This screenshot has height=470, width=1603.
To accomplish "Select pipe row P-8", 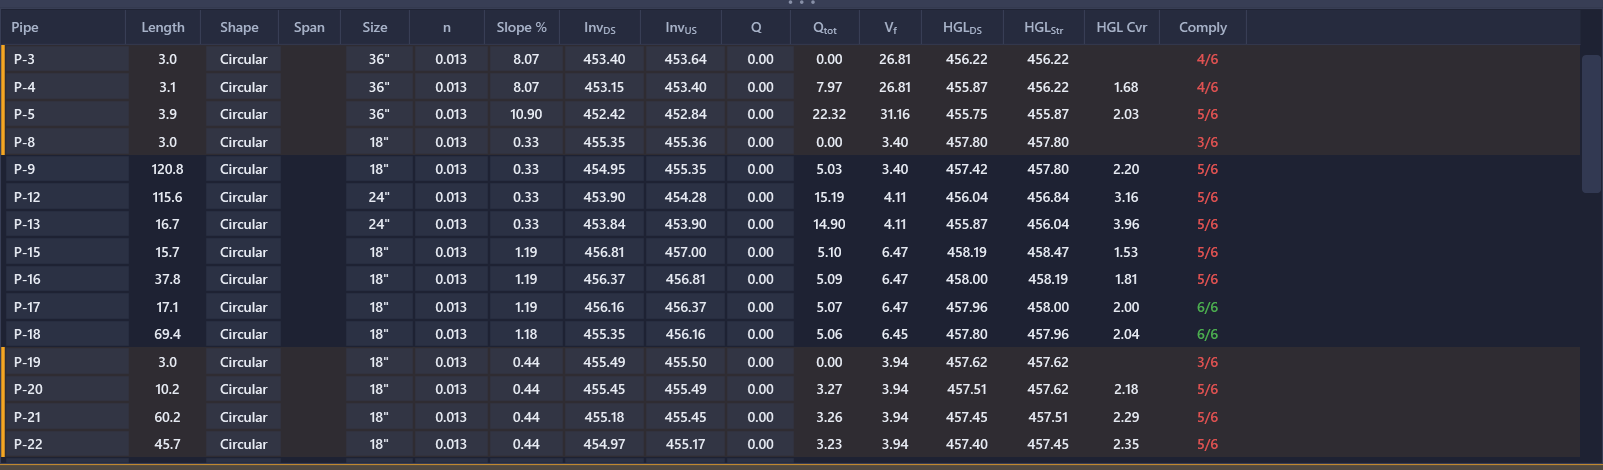I will tap(790, 142).
